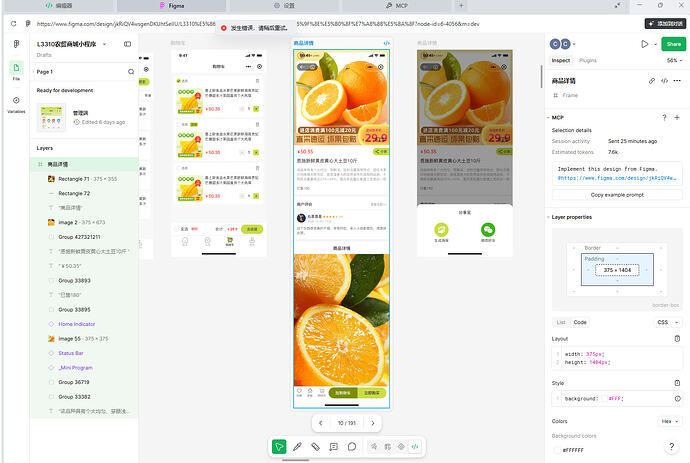Search pages with the magnifier icon
The height and width of the screenshot is (463, 690).
point(131,72)
